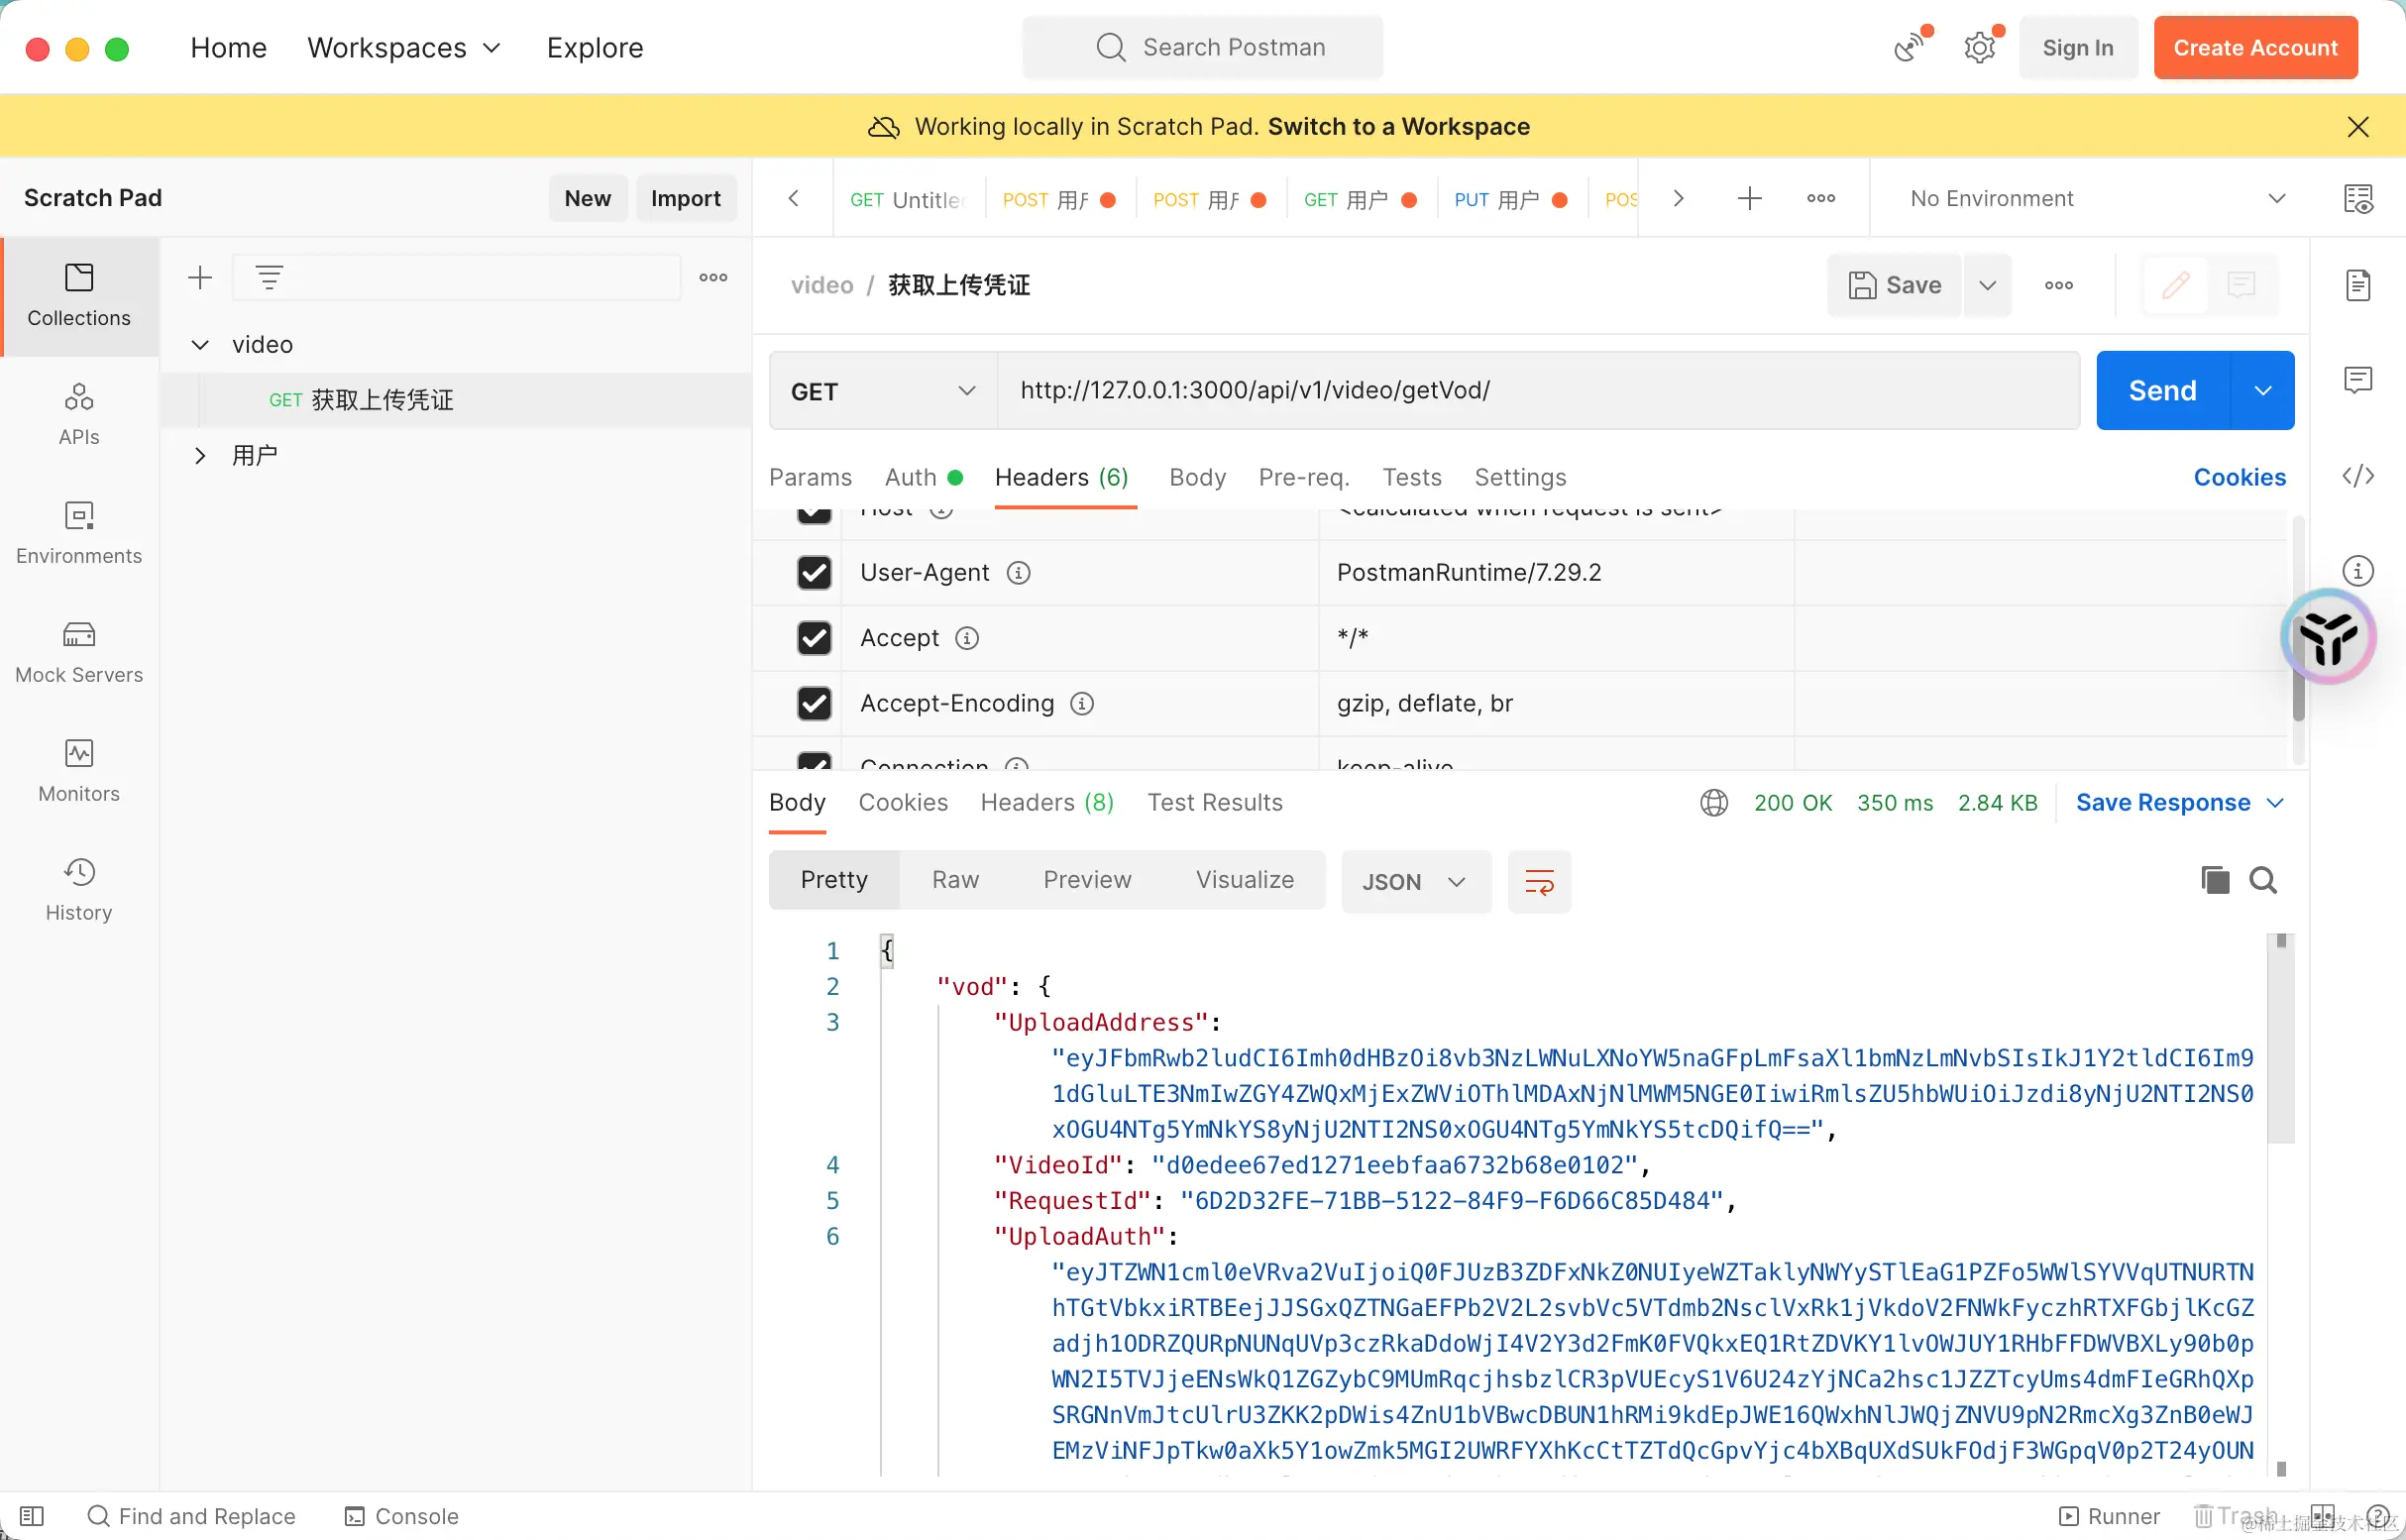The height and width of the screenshot is (1540, 2406).
Task: Open the Mock Servers sidebar panel
Action: coord(79,651)
